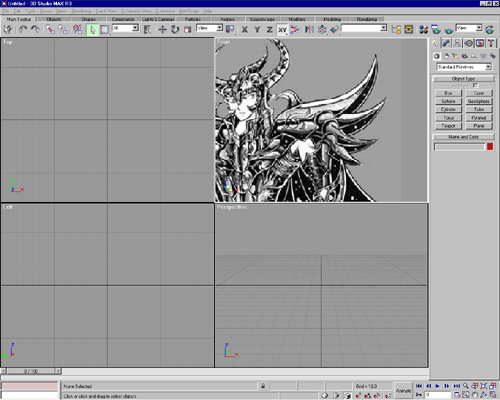
Task: Click the Teapot primitive button
Action: (448, 126)
